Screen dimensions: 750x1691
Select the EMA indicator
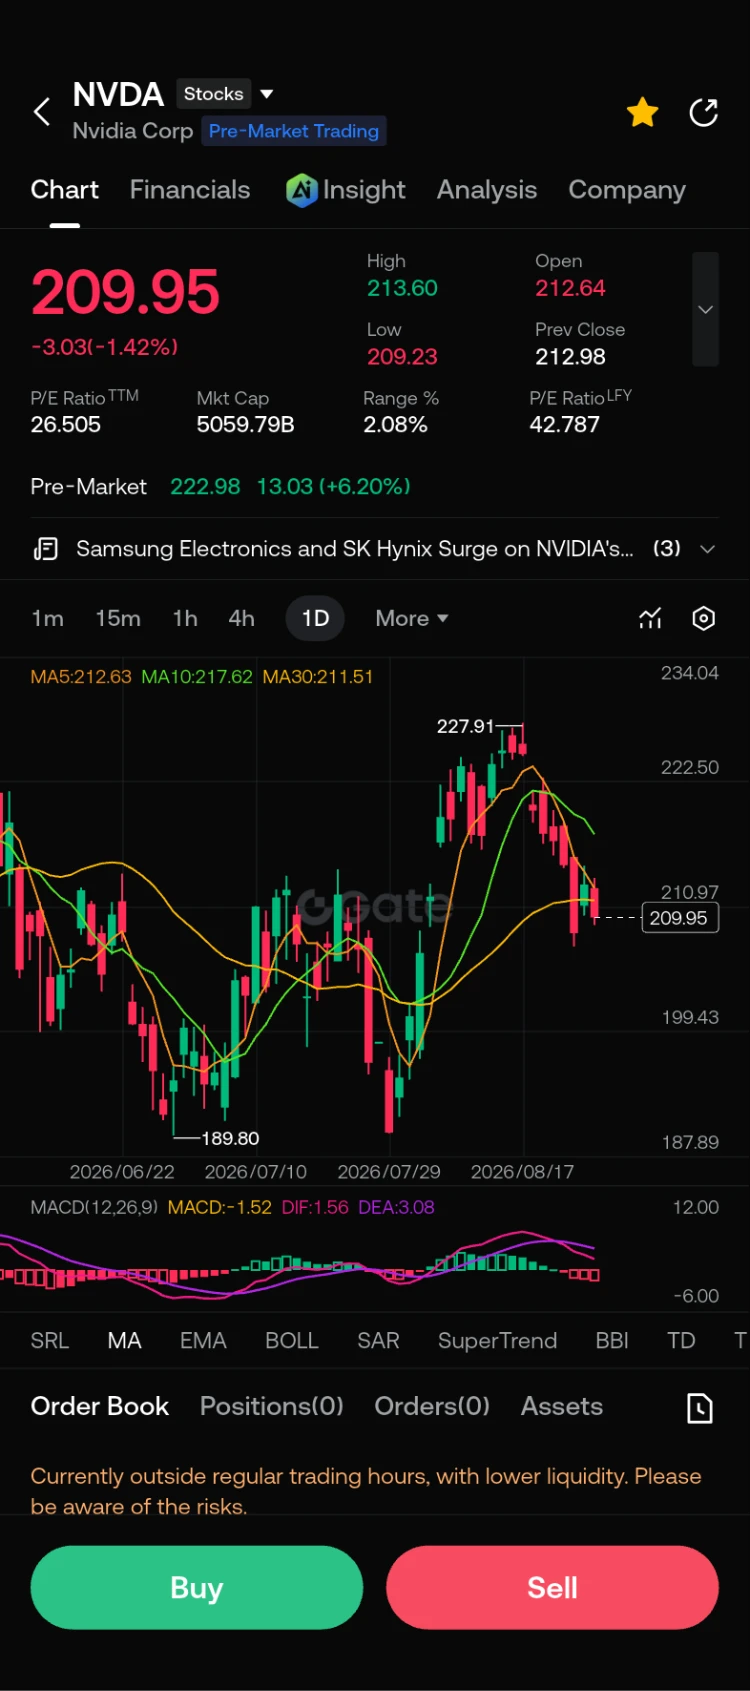(203, 1341)
